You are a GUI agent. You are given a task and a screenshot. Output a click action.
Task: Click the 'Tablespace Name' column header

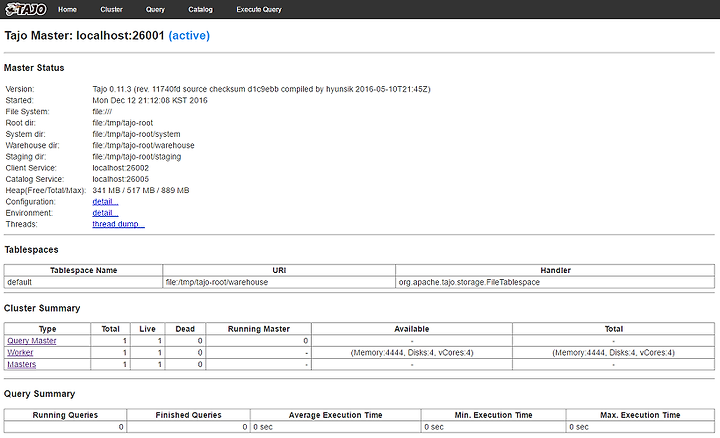[x=84, y=270]
